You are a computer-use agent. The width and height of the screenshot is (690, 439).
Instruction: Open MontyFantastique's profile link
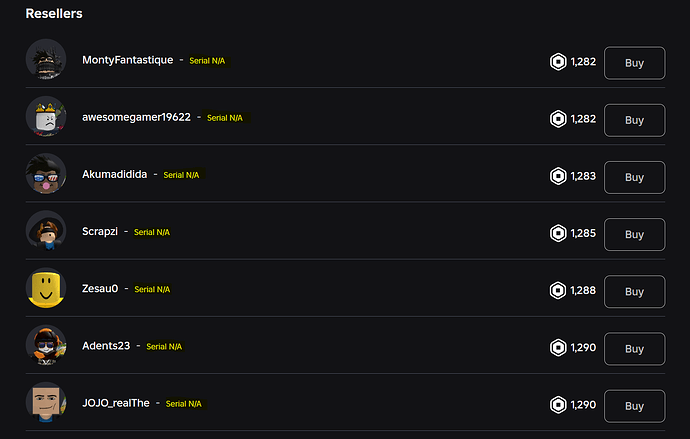pyautogui.click(x=128, y=61)
